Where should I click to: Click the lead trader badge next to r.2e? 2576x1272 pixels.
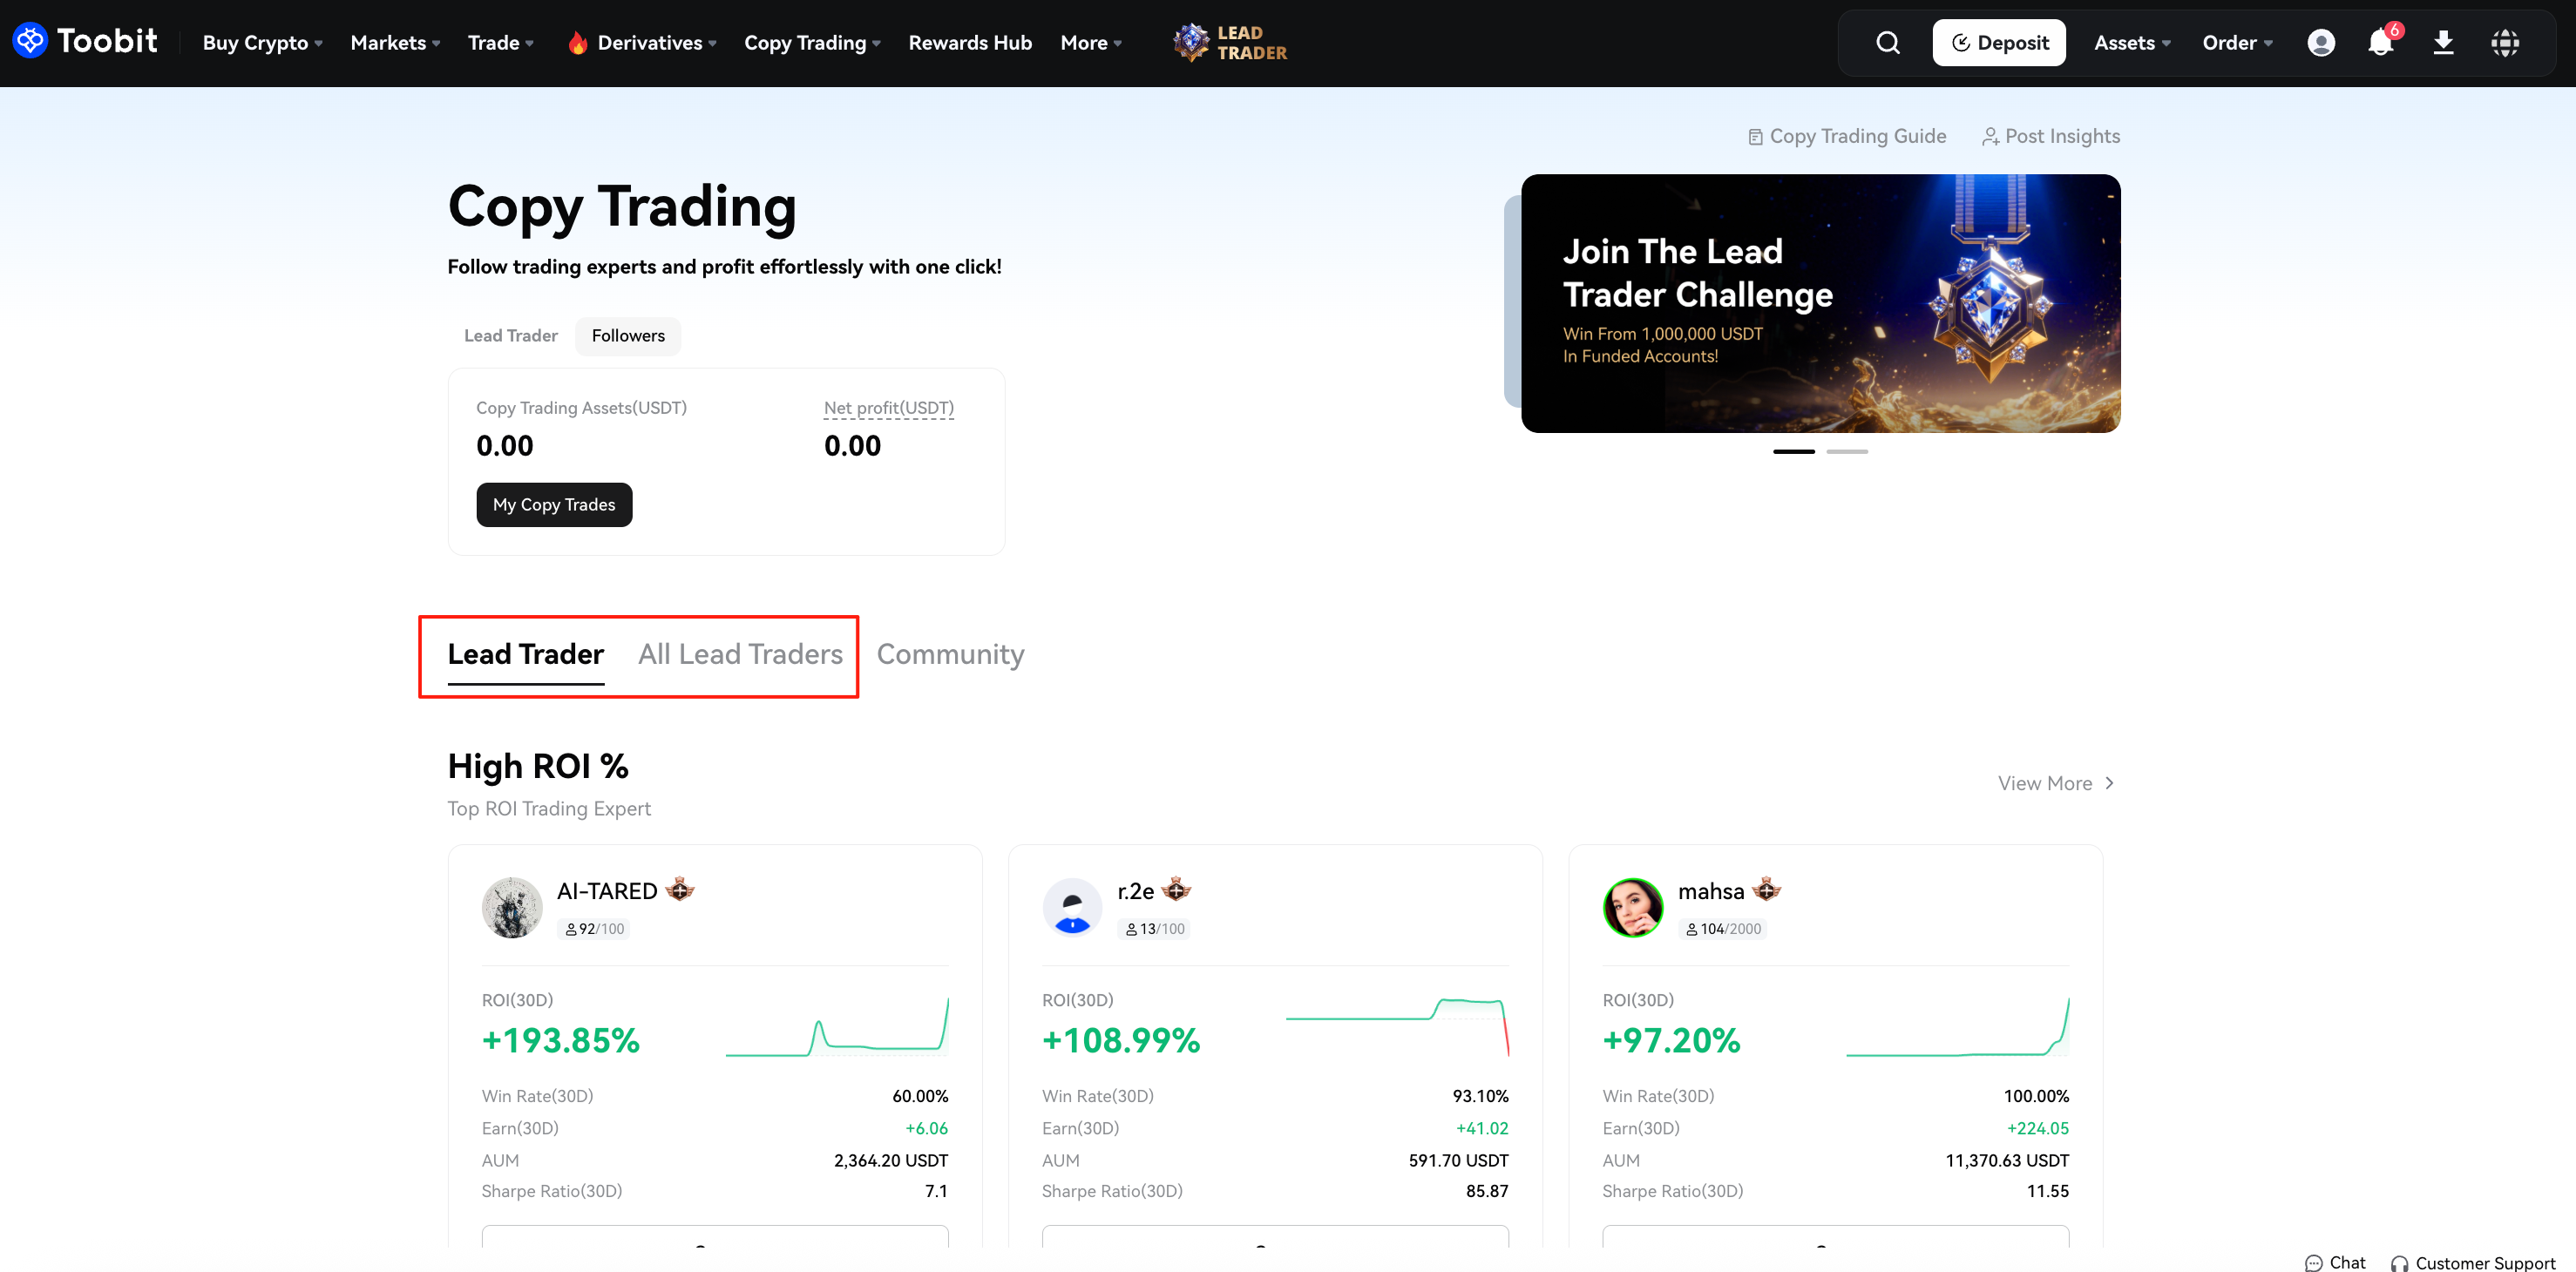[x=1176, y=889]
